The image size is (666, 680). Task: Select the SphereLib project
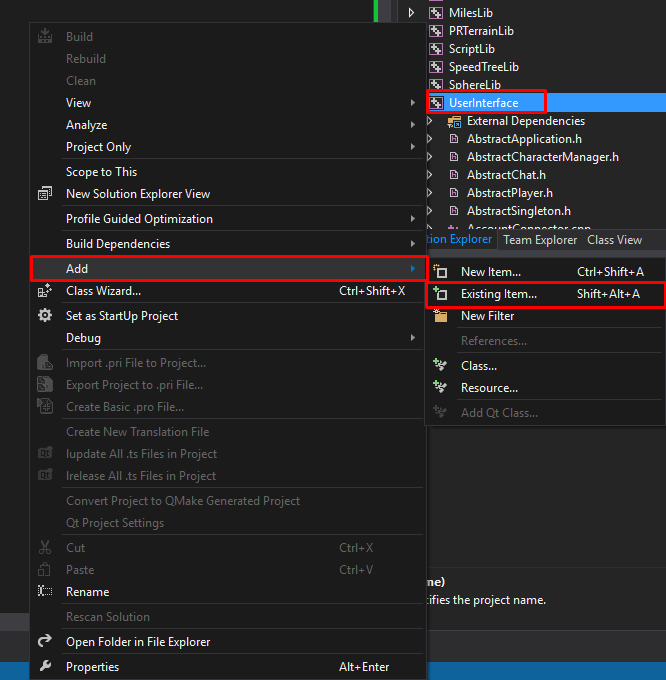click(475, 85)
